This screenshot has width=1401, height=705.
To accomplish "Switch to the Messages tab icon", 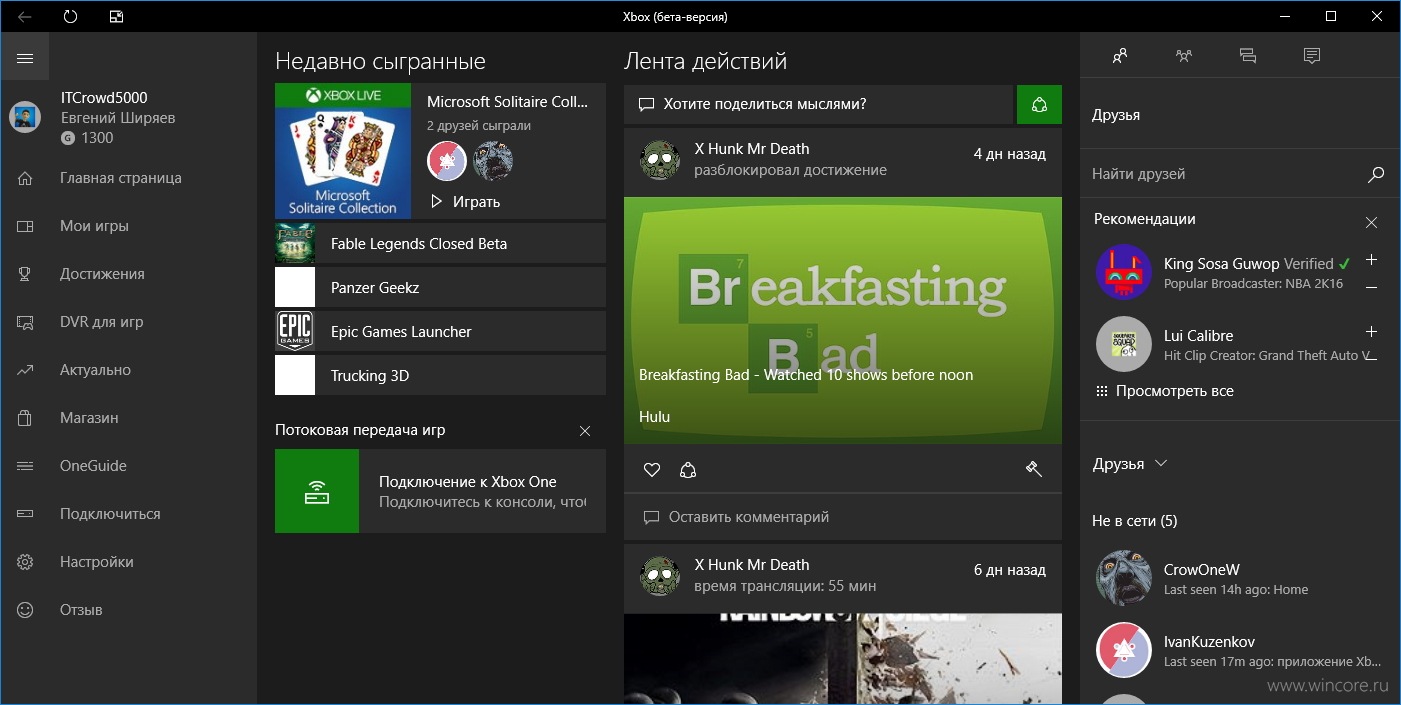I will pyautogui.click(x=1248, y=56).
